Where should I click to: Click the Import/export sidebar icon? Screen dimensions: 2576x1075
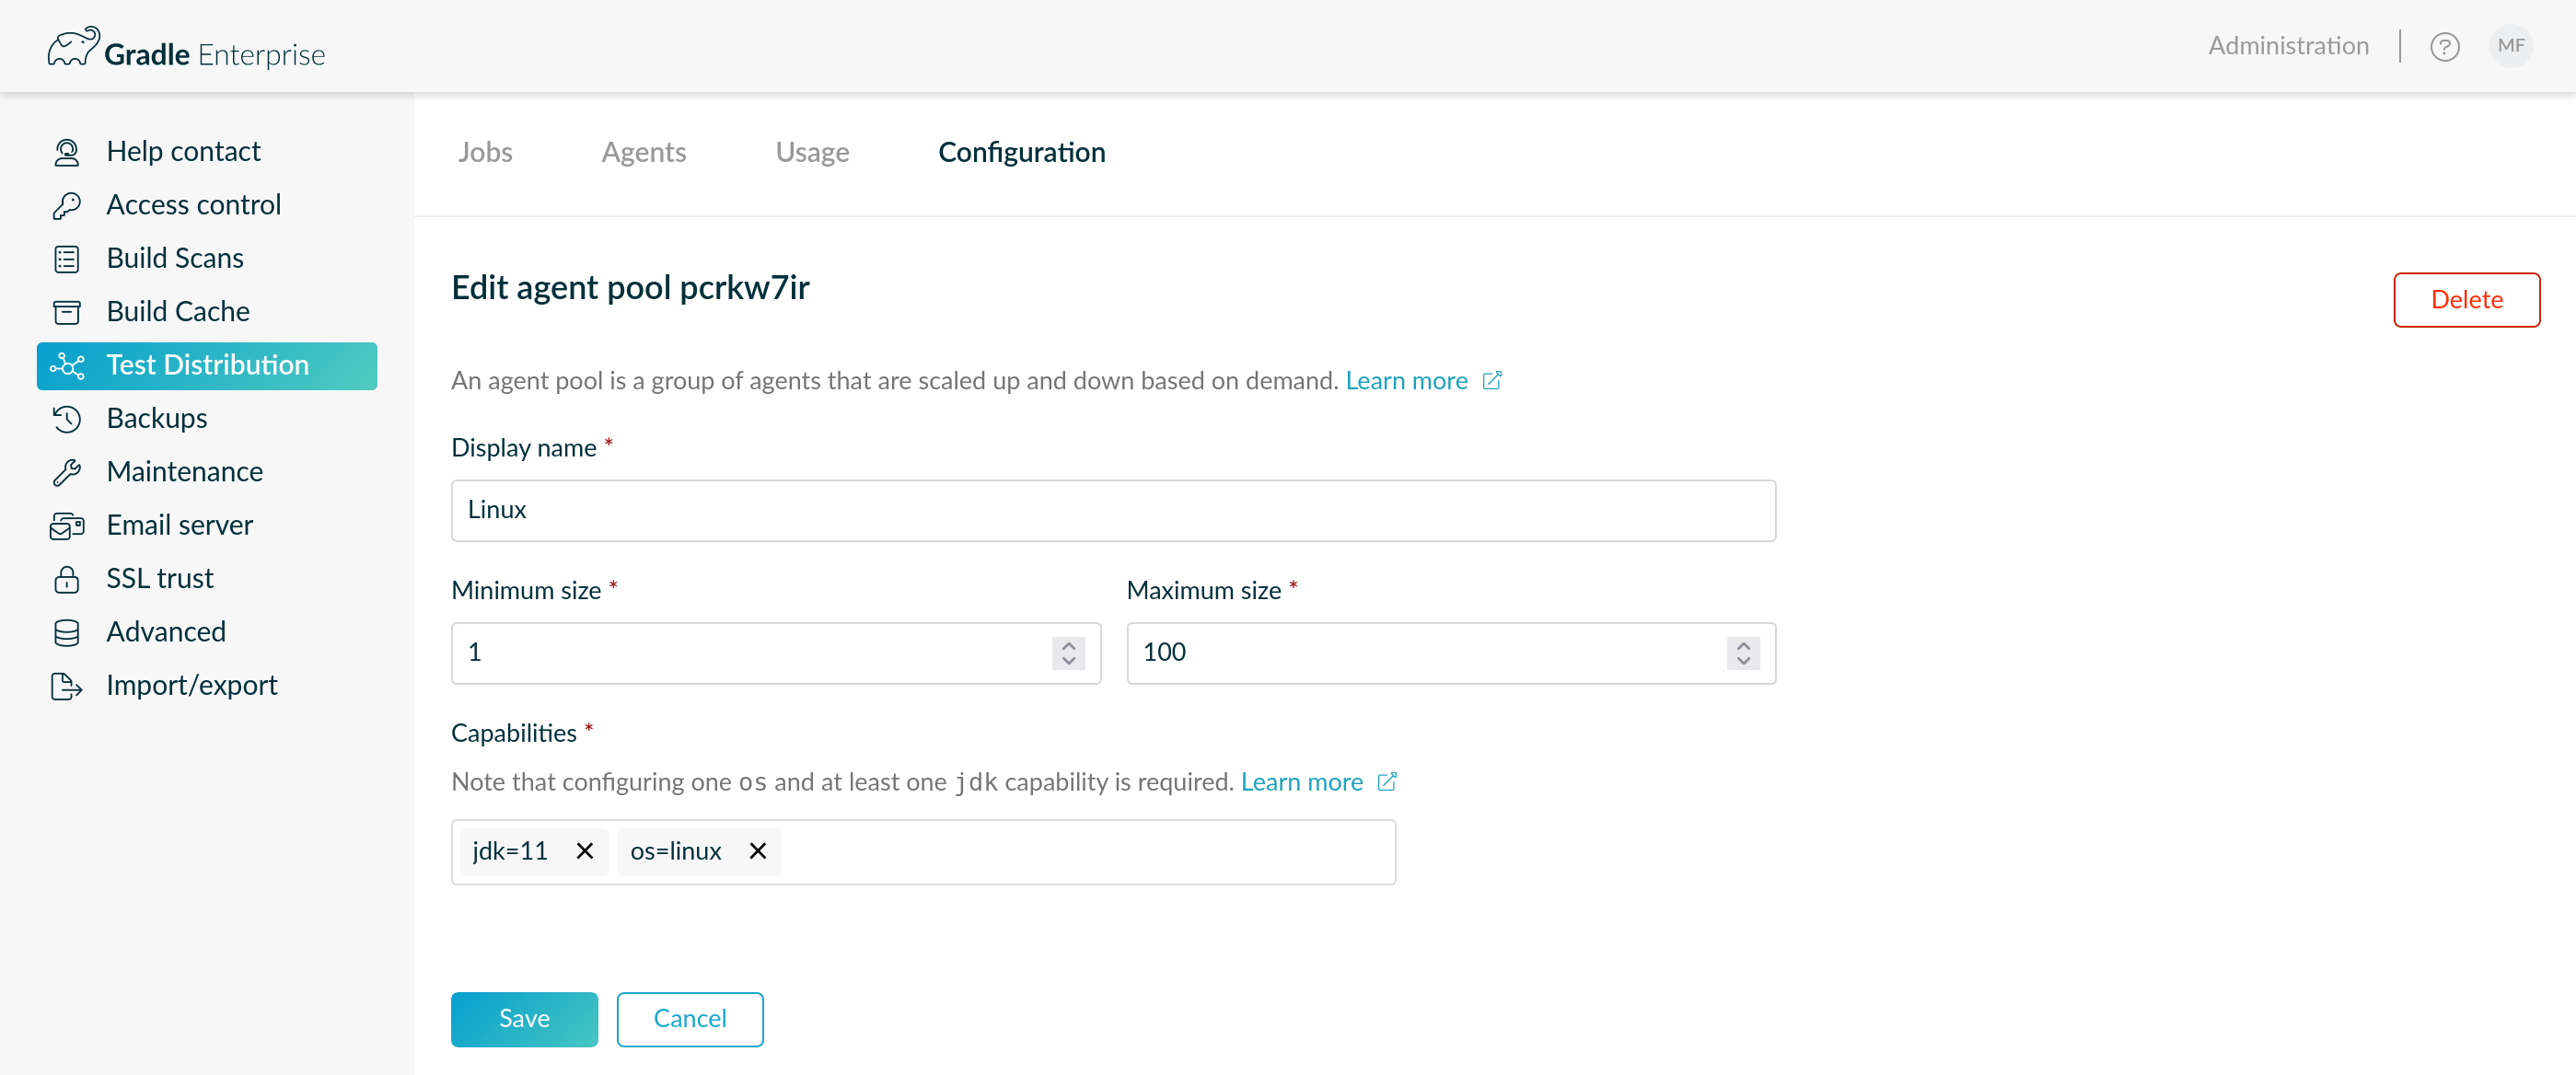[x=67, y=686]
